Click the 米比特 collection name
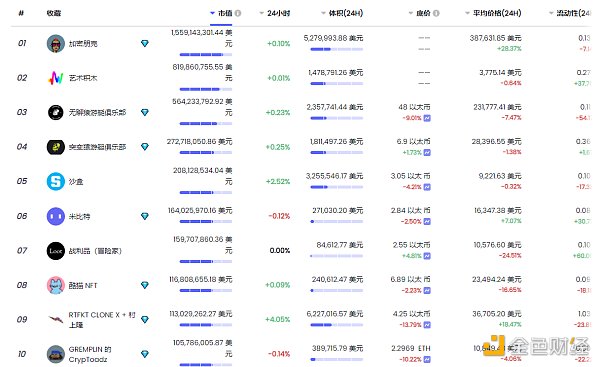The width and height of the screenshot is (600, 367). 79,217
